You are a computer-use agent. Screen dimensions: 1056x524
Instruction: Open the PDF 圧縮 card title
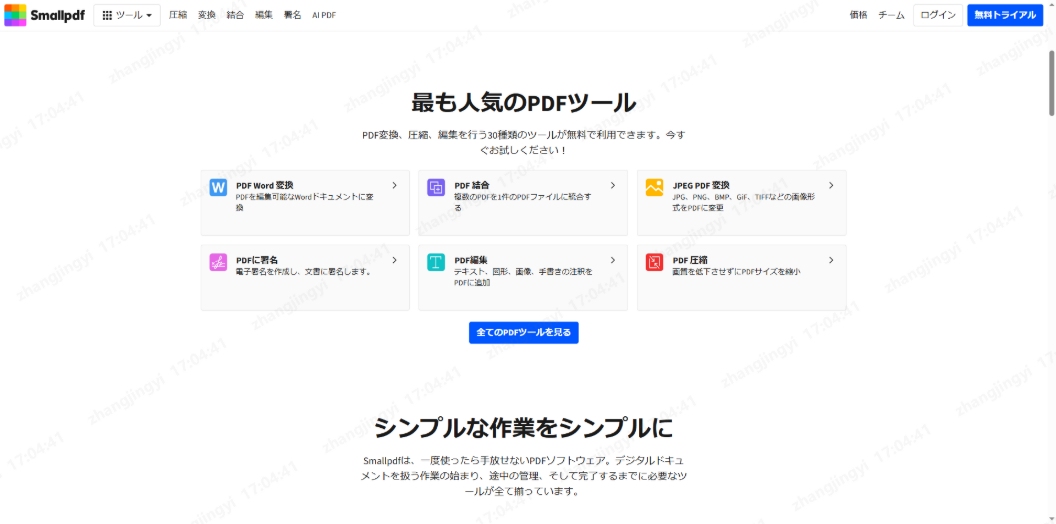(x=690, y=260)
